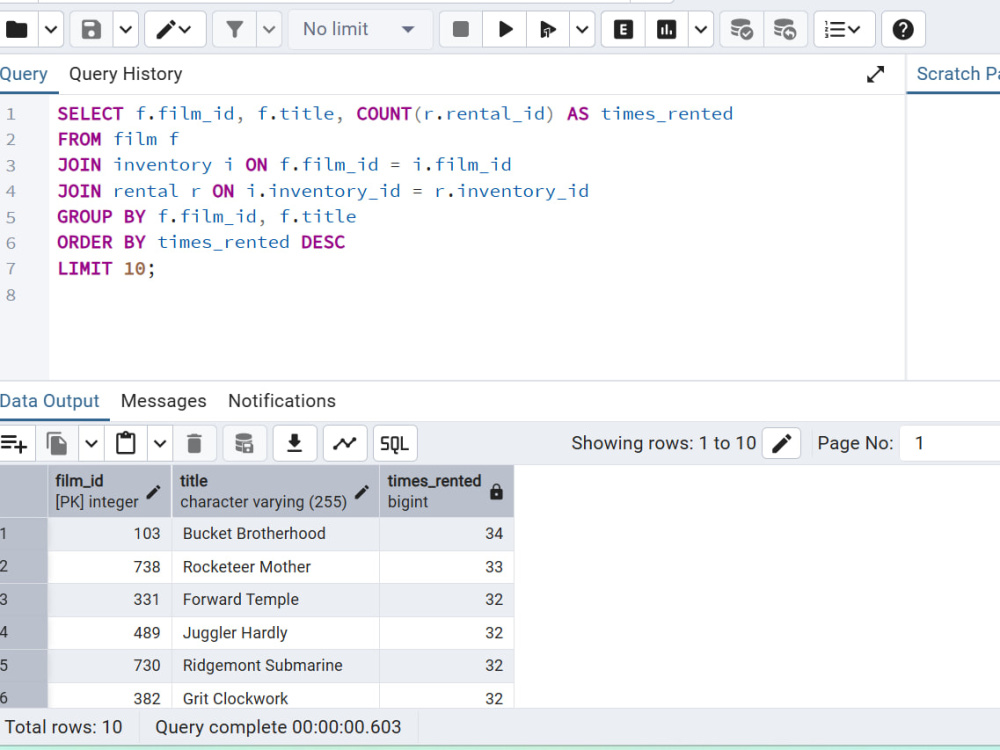
Task: Click the 'Query complete 00:00:00.603' status text
Action: tap(278, 727)
